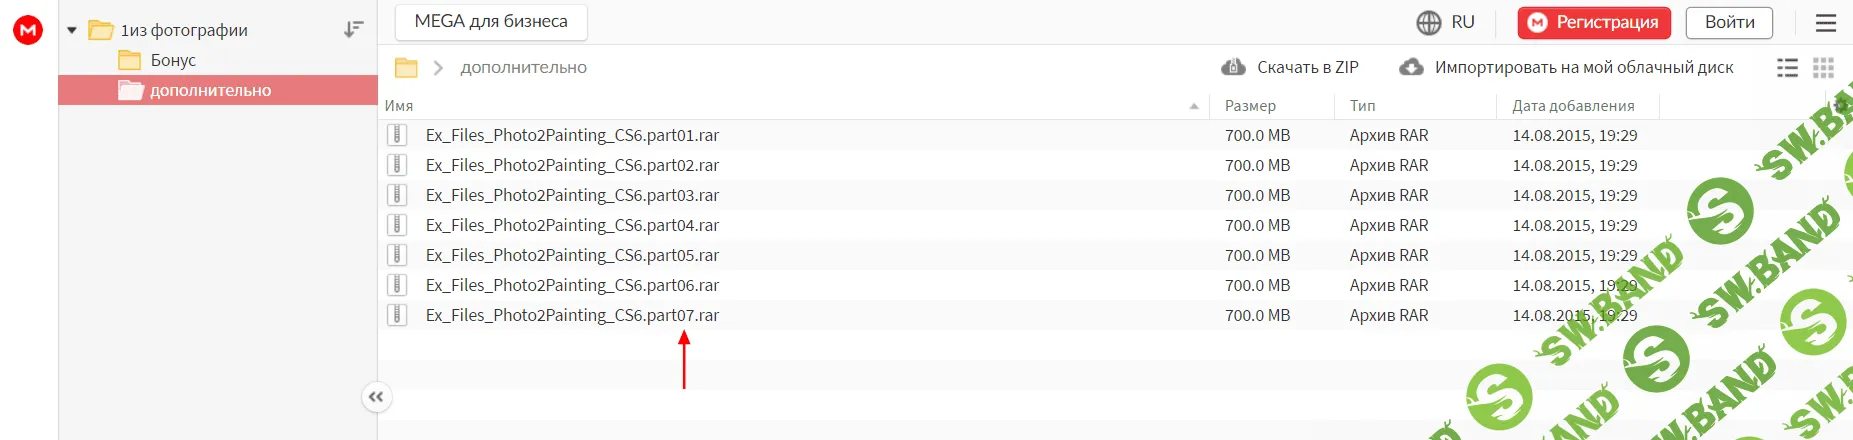Click Скачать в ZIP download button
This screenshot has height=440, width=1853.
tap(1290, 68)
